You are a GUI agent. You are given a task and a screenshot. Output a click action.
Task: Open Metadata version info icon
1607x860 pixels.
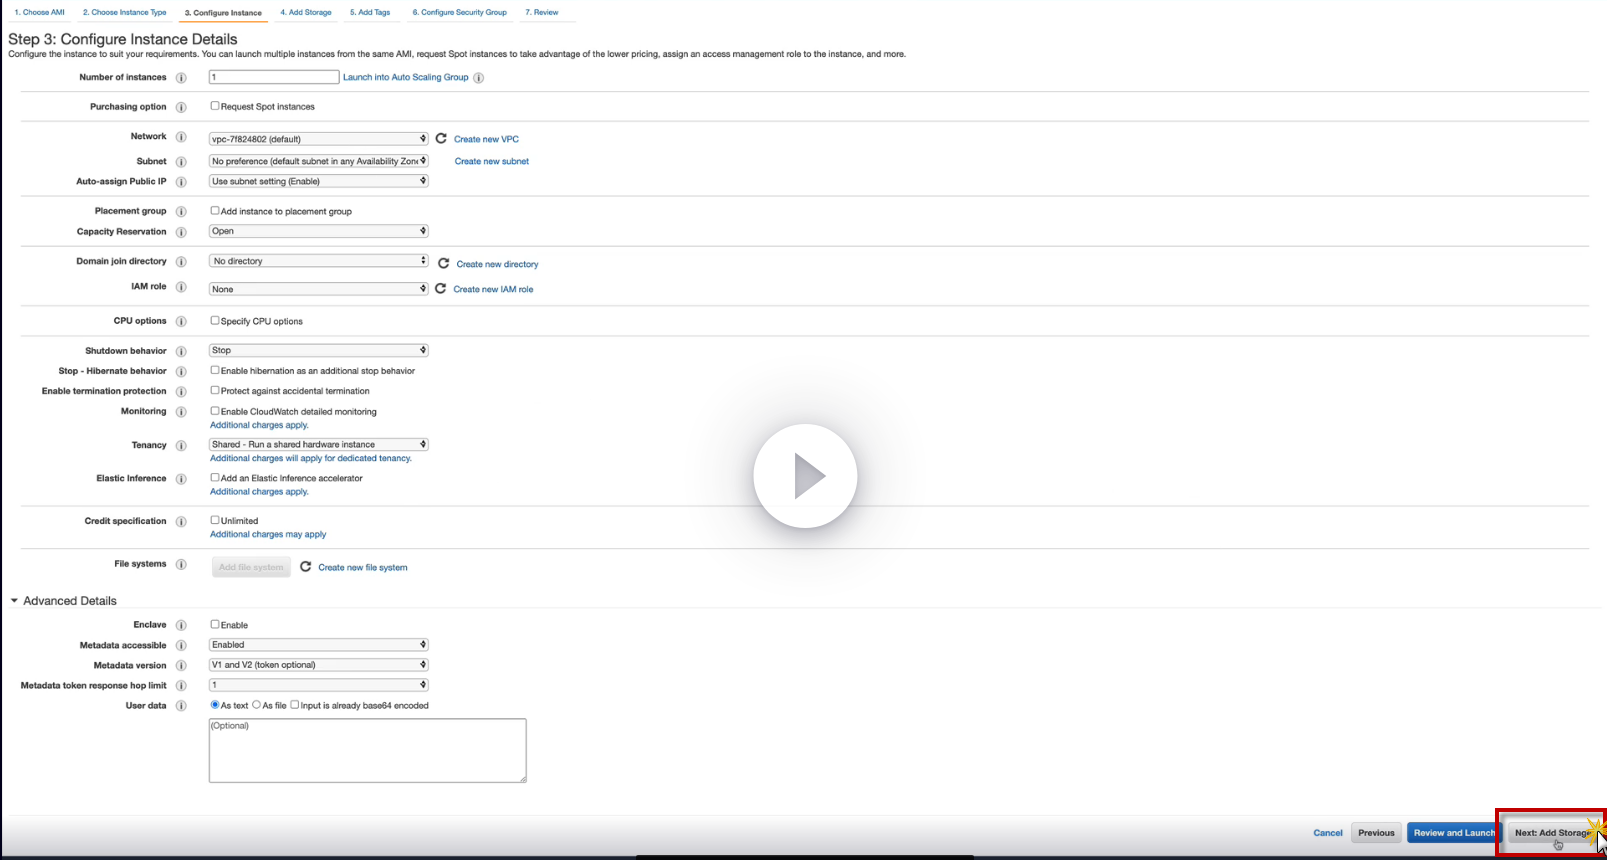point(181,666)
